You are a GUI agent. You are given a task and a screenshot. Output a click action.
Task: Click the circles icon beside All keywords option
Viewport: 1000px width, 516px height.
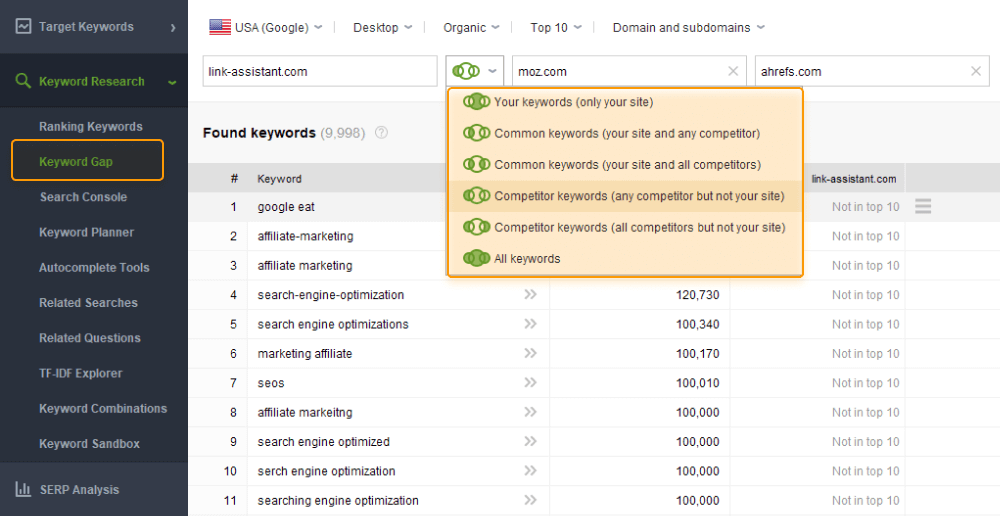(x=476, y=258)
